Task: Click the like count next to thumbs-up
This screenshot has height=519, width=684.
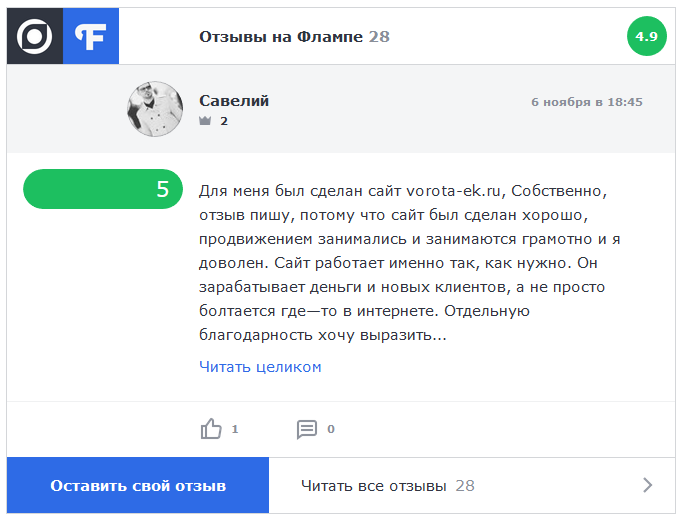Action: (x=235, y=429)
